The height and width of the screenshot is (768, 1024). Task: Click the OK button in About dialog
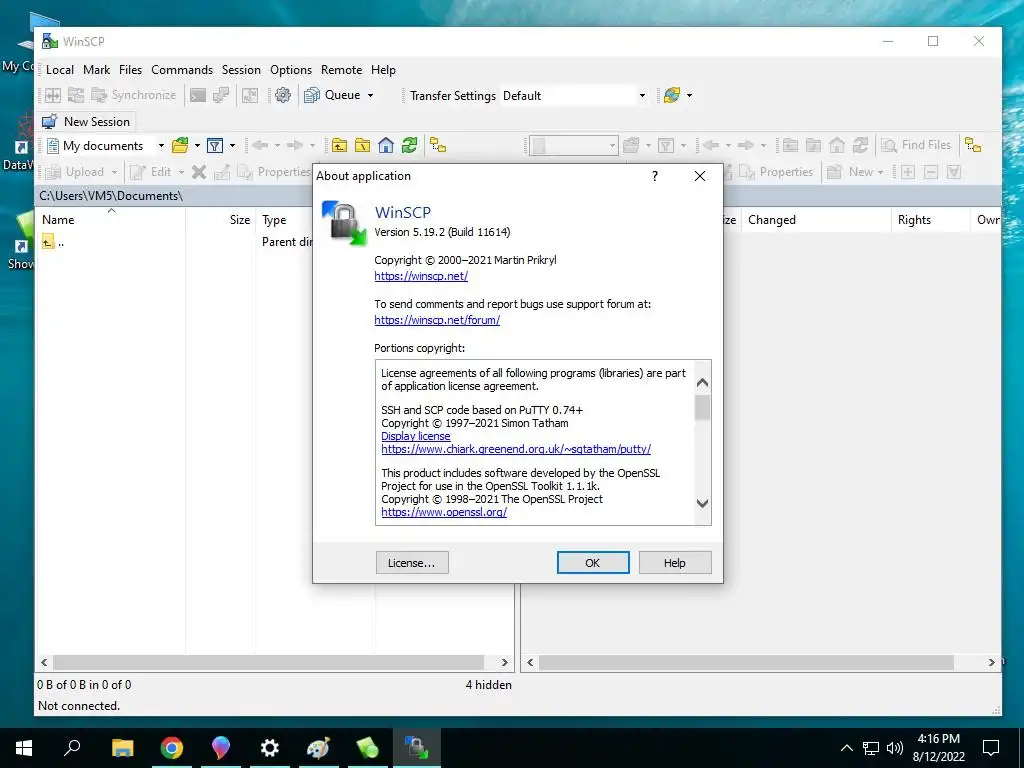coord(593,563)
